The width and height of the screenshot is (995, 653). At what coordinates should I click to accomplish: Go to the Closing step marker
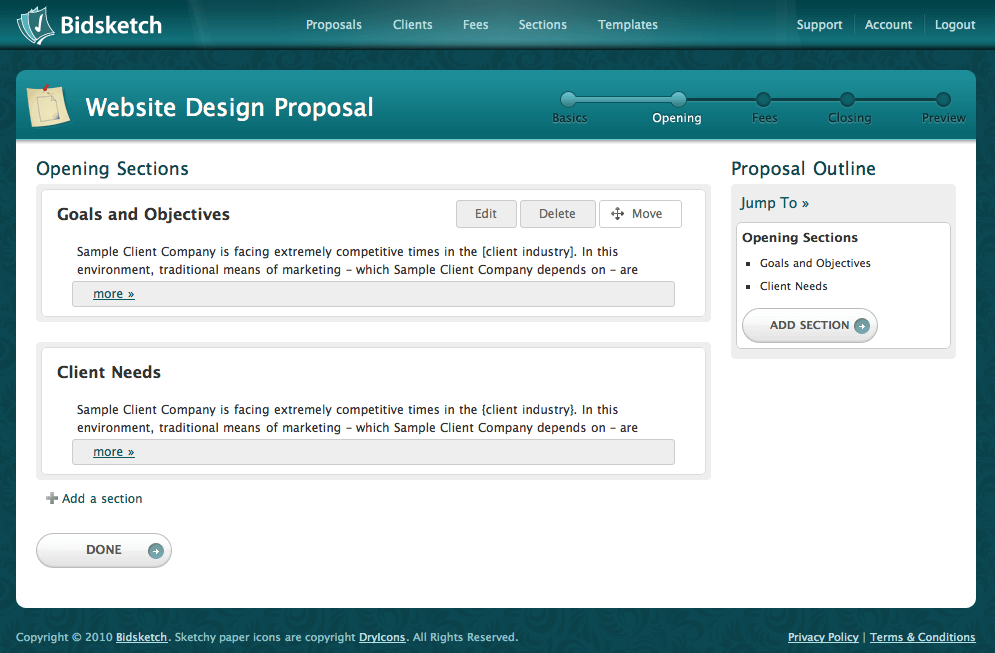click(847, 99)
